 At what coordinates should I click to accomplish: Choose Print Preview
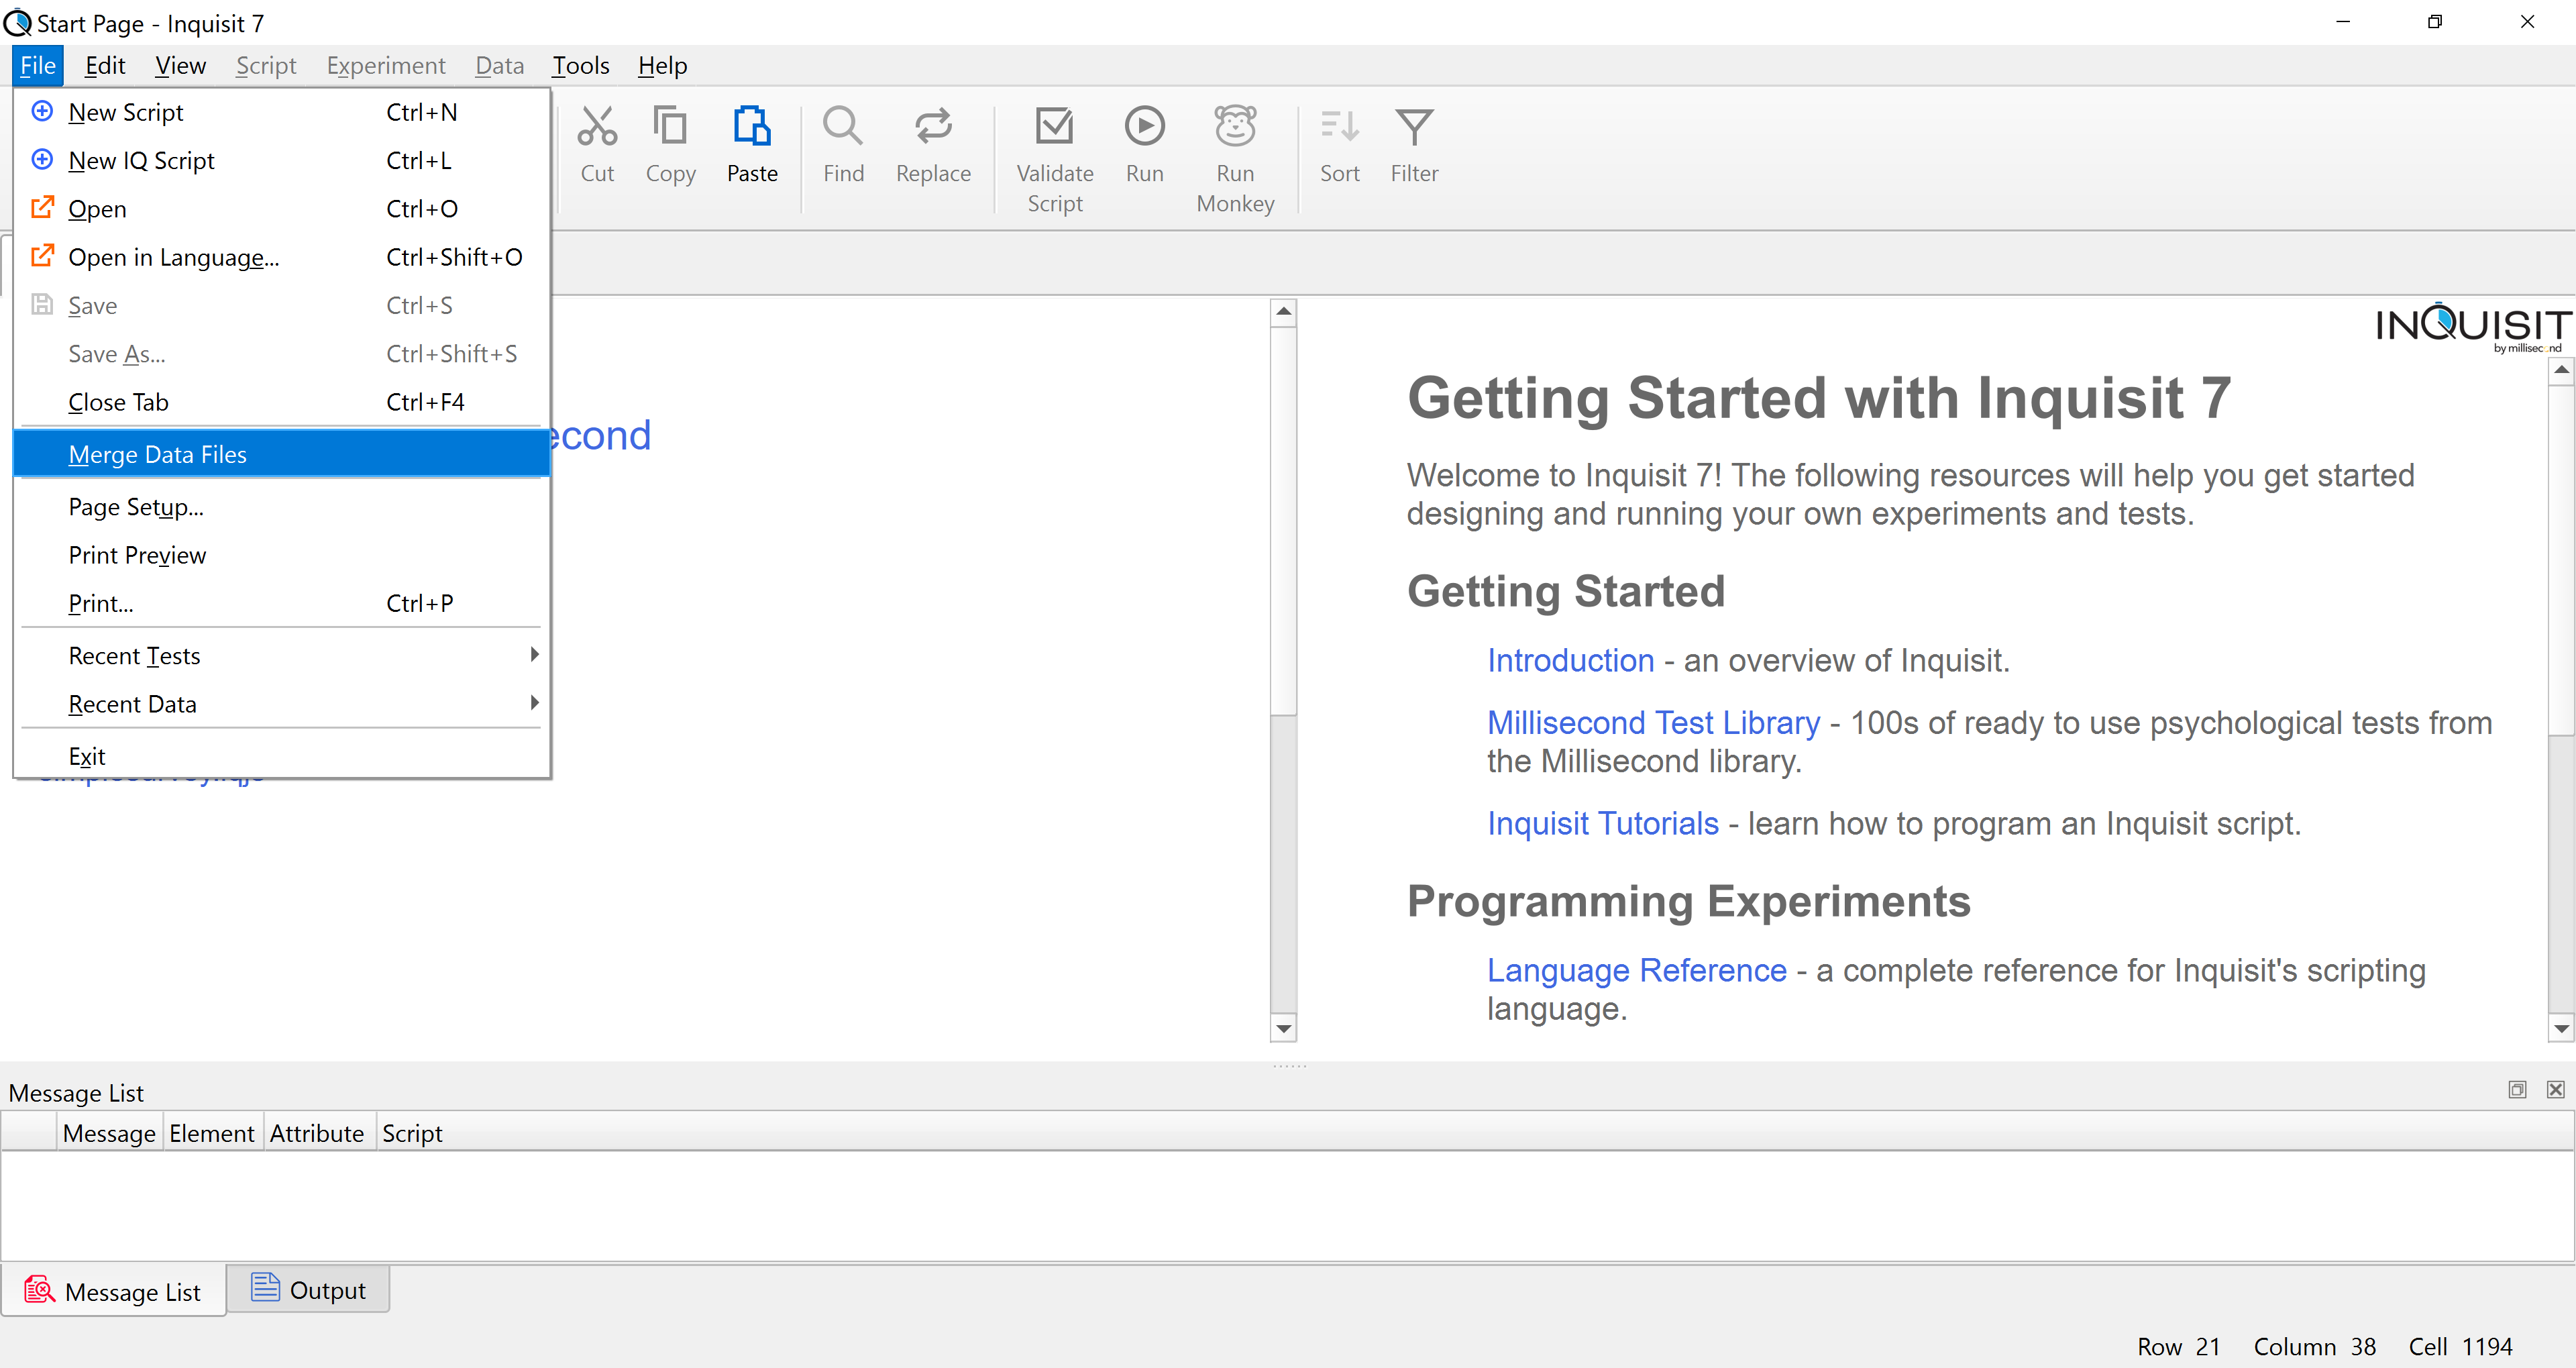pos(282,555)
